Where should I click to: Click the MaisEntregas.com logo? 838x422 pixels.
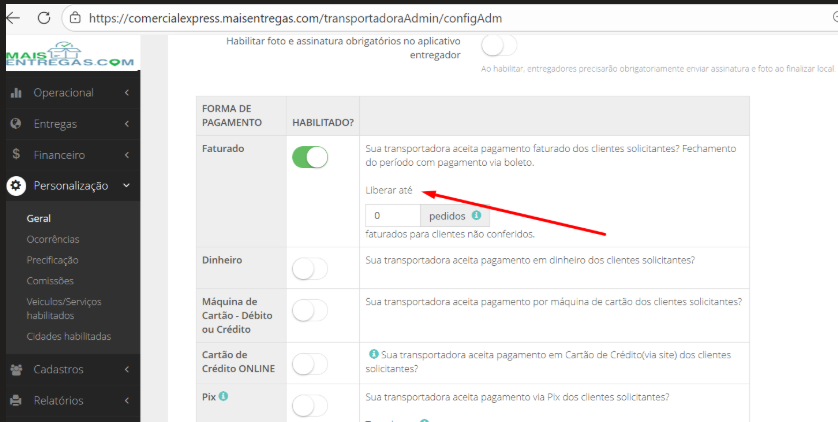click(70, 54)
